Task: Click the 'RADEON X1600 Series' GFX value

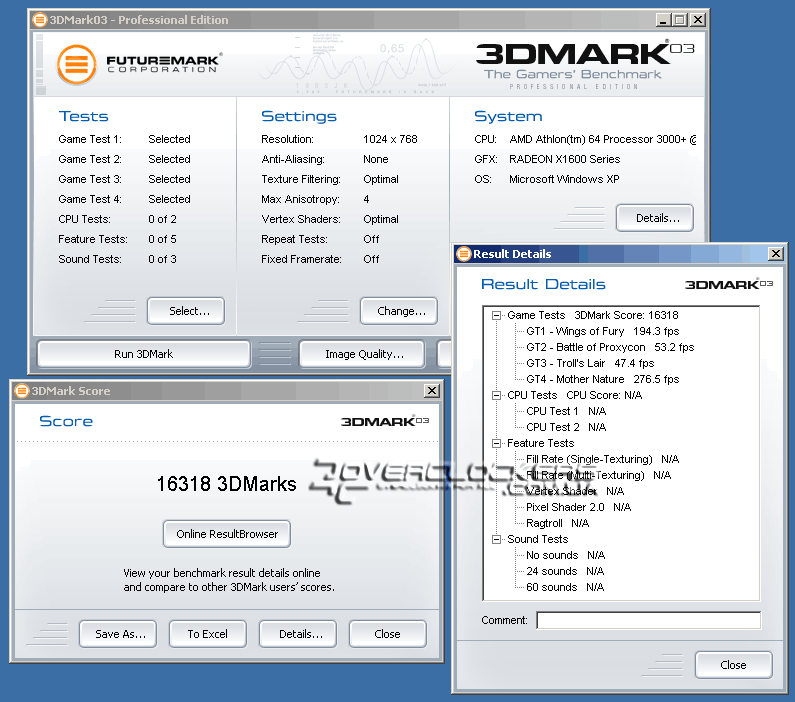Action: coord(565,159)
